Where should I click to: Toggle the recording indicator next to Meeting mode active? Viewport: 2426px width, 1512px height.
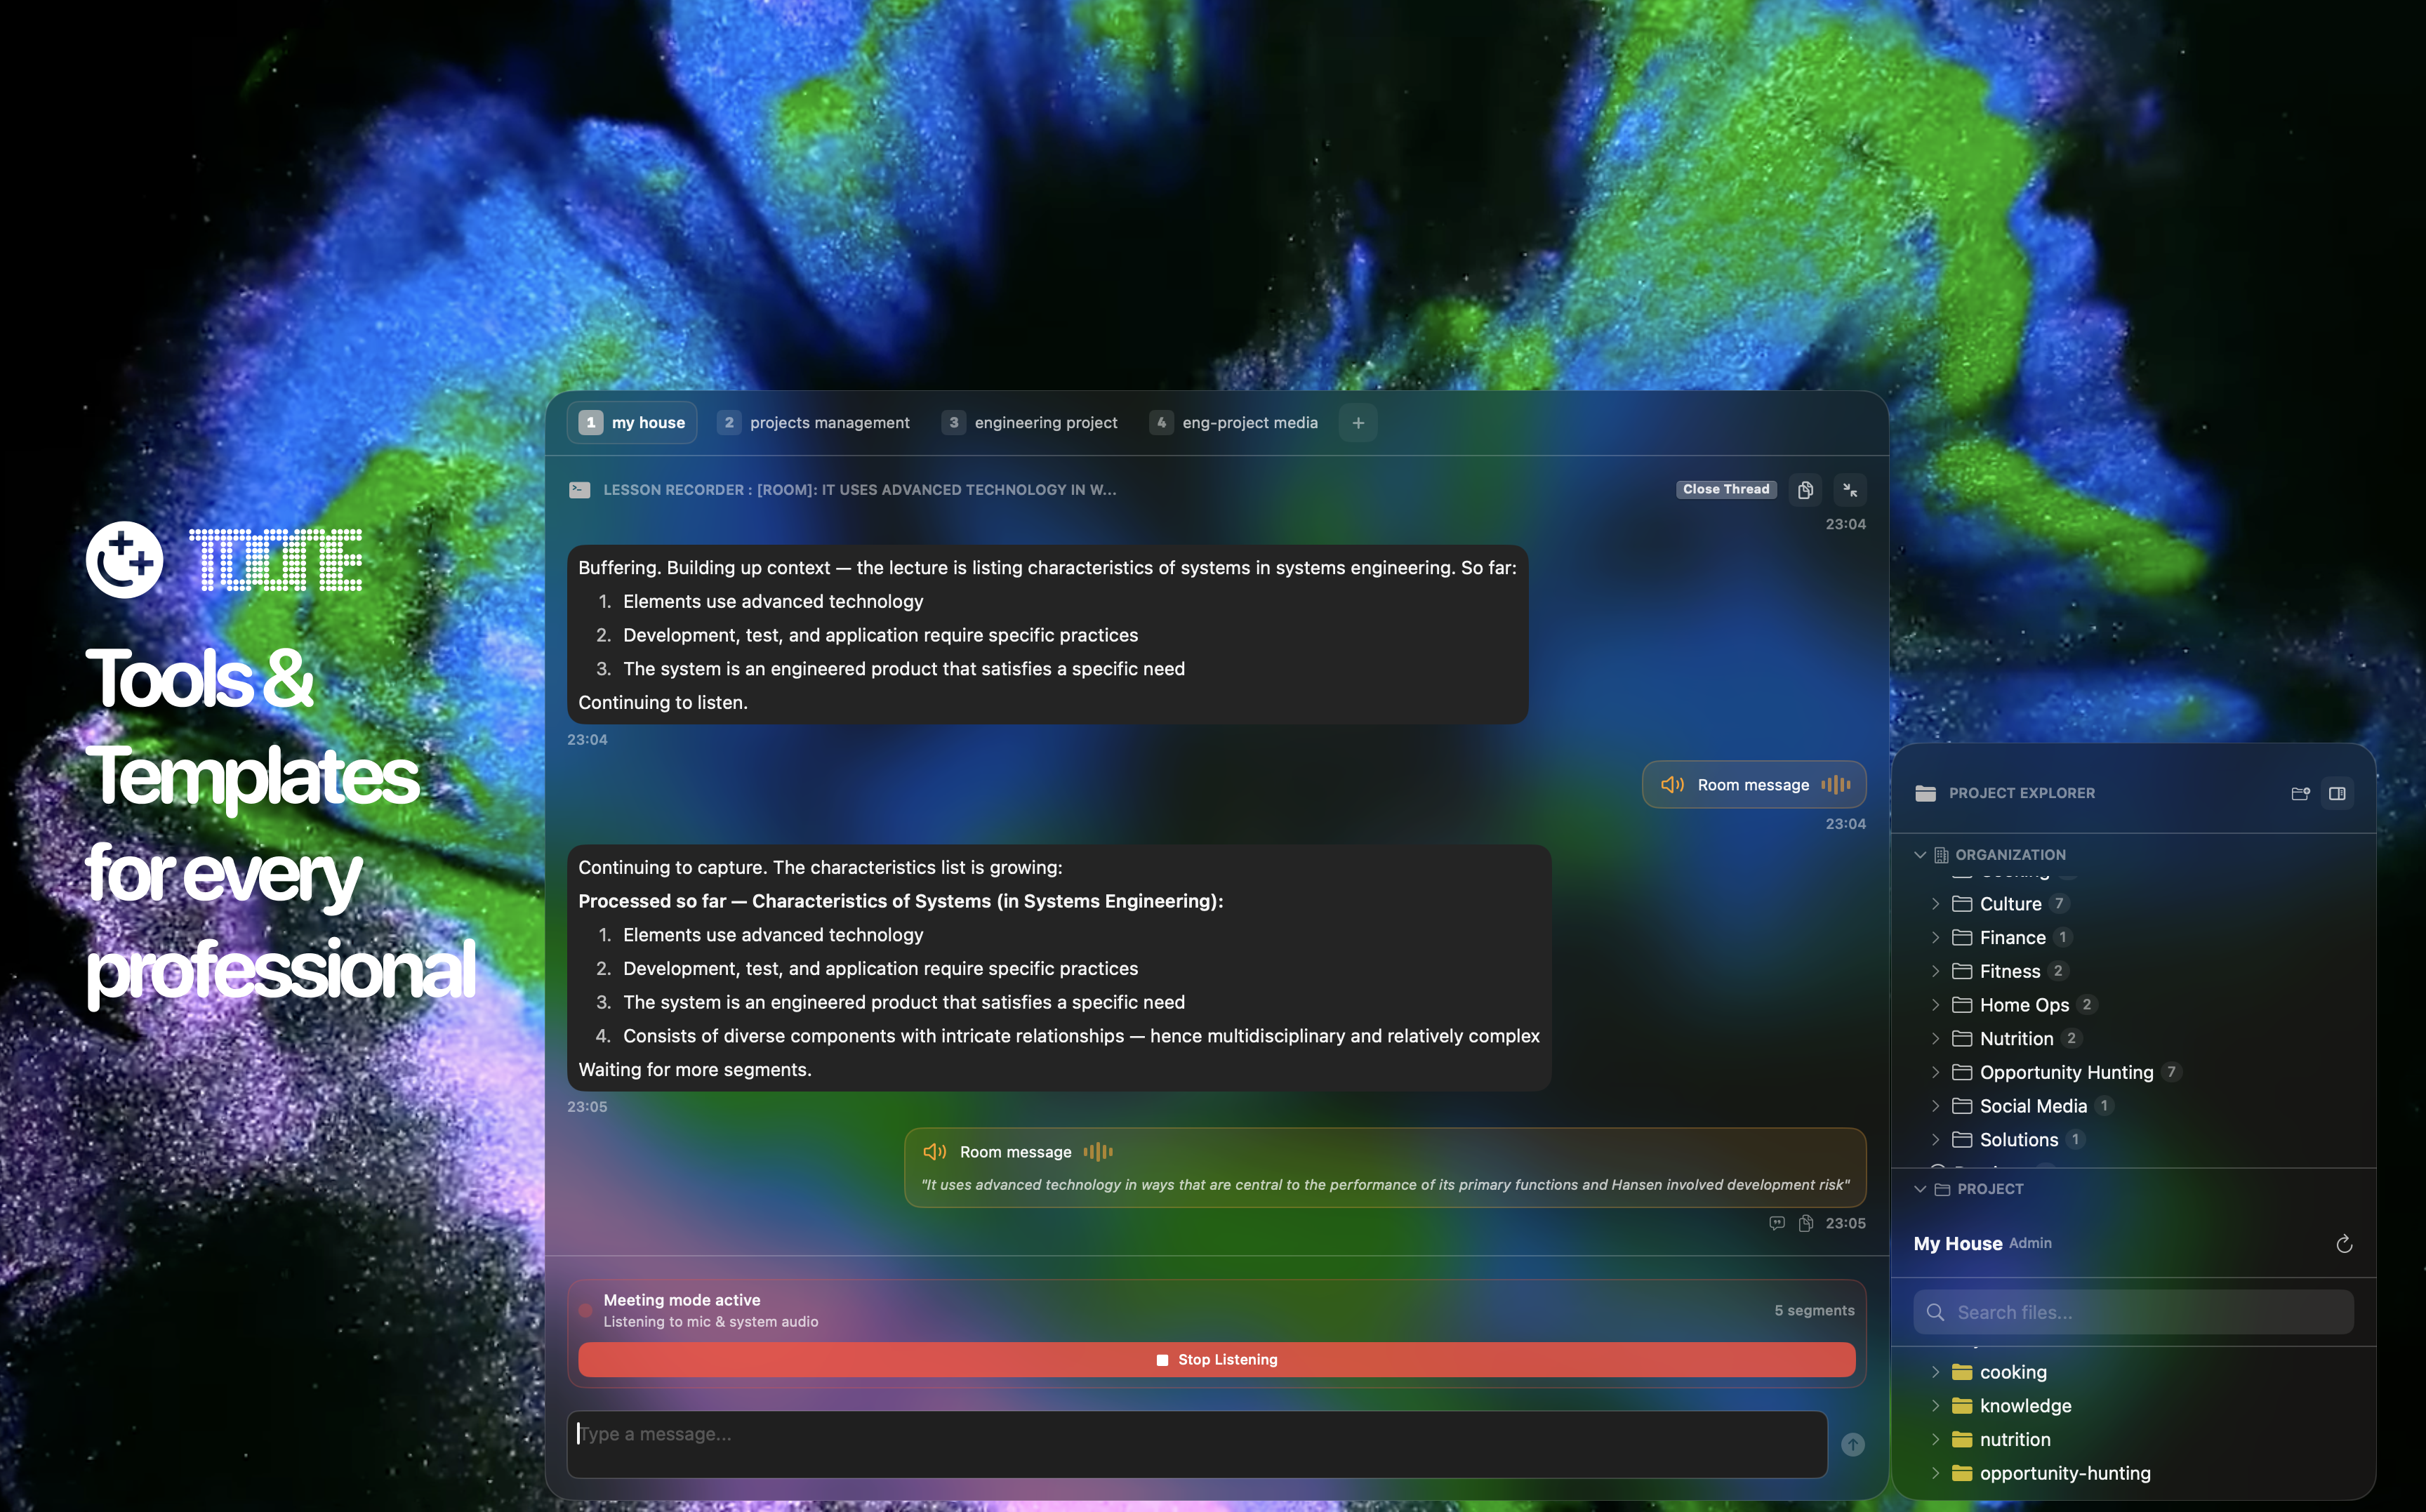586,1309
